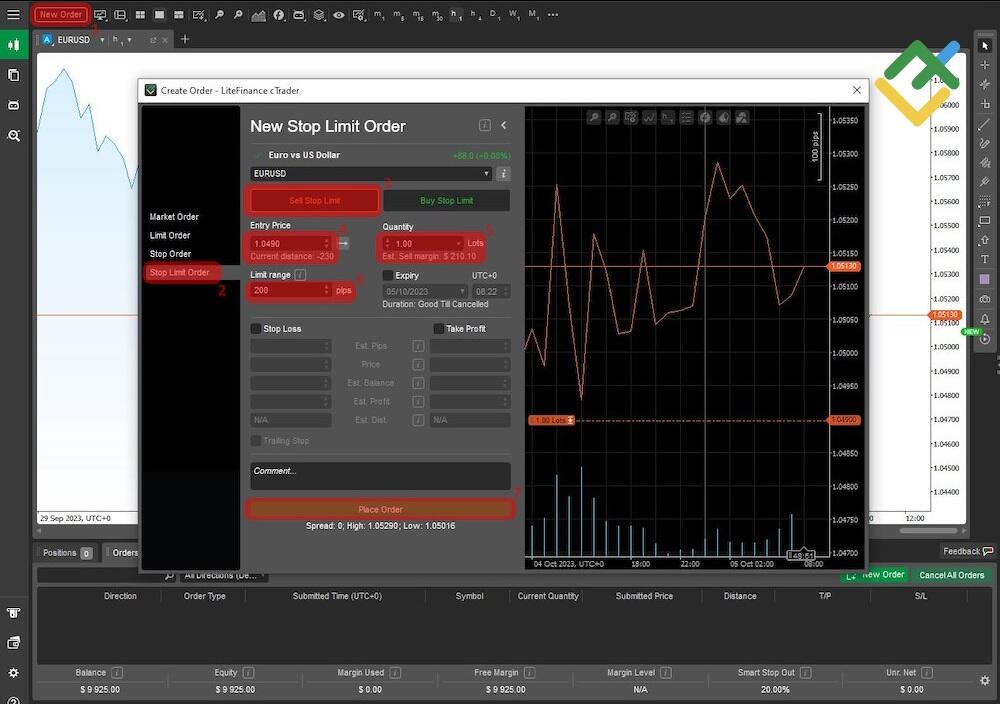1000x704 pixels.
Task: Enable the Stop Loss checkbox
Action: coord(258,328)
